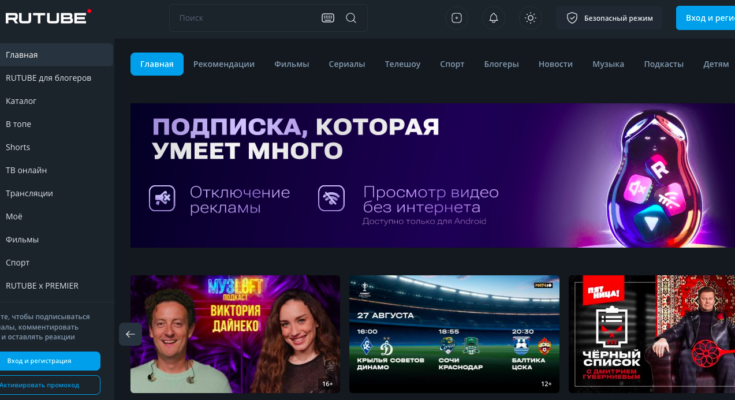The image size is (735, 400).
Task: Select the Рекомендации tab
Action: click(x=224, y=64)
